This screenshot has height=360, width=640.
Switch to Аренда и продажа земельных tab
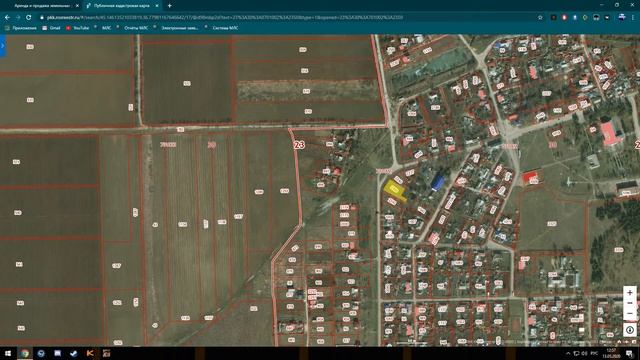pyautogui.click(x=41, y=6)
